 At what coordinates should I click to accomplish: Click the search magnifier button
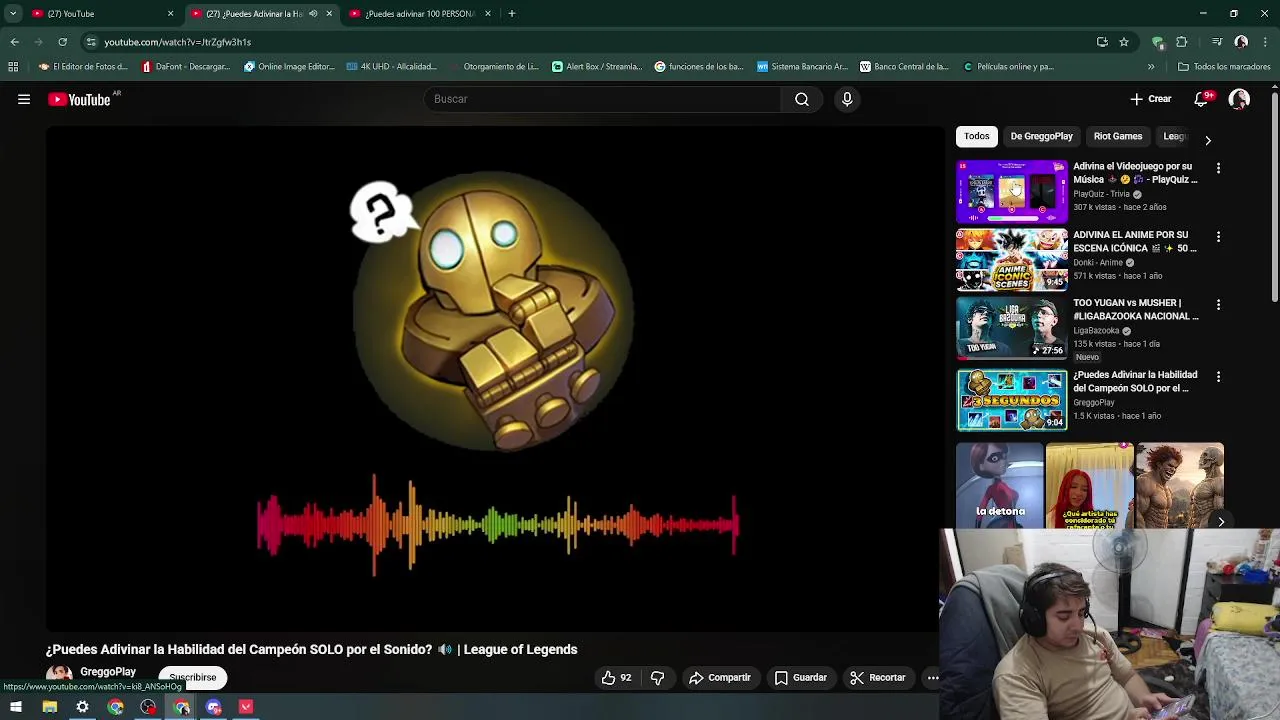pyautogui.click(x=802, y=99)
